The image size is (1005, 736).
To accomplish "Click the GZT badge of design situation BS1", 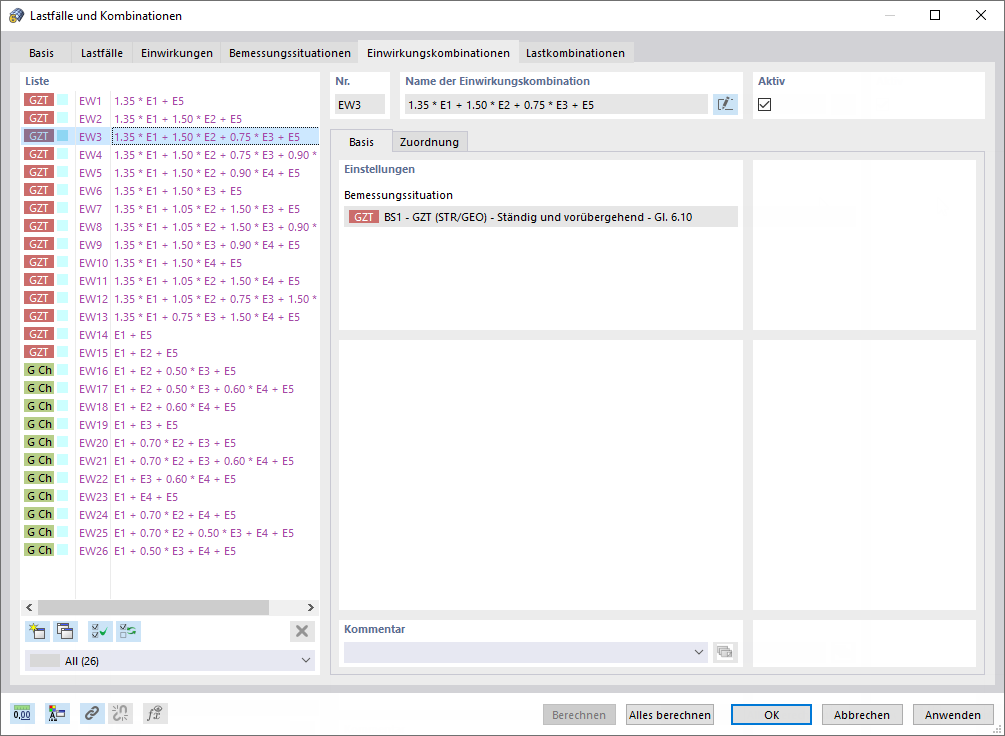I will pos(363,217).
